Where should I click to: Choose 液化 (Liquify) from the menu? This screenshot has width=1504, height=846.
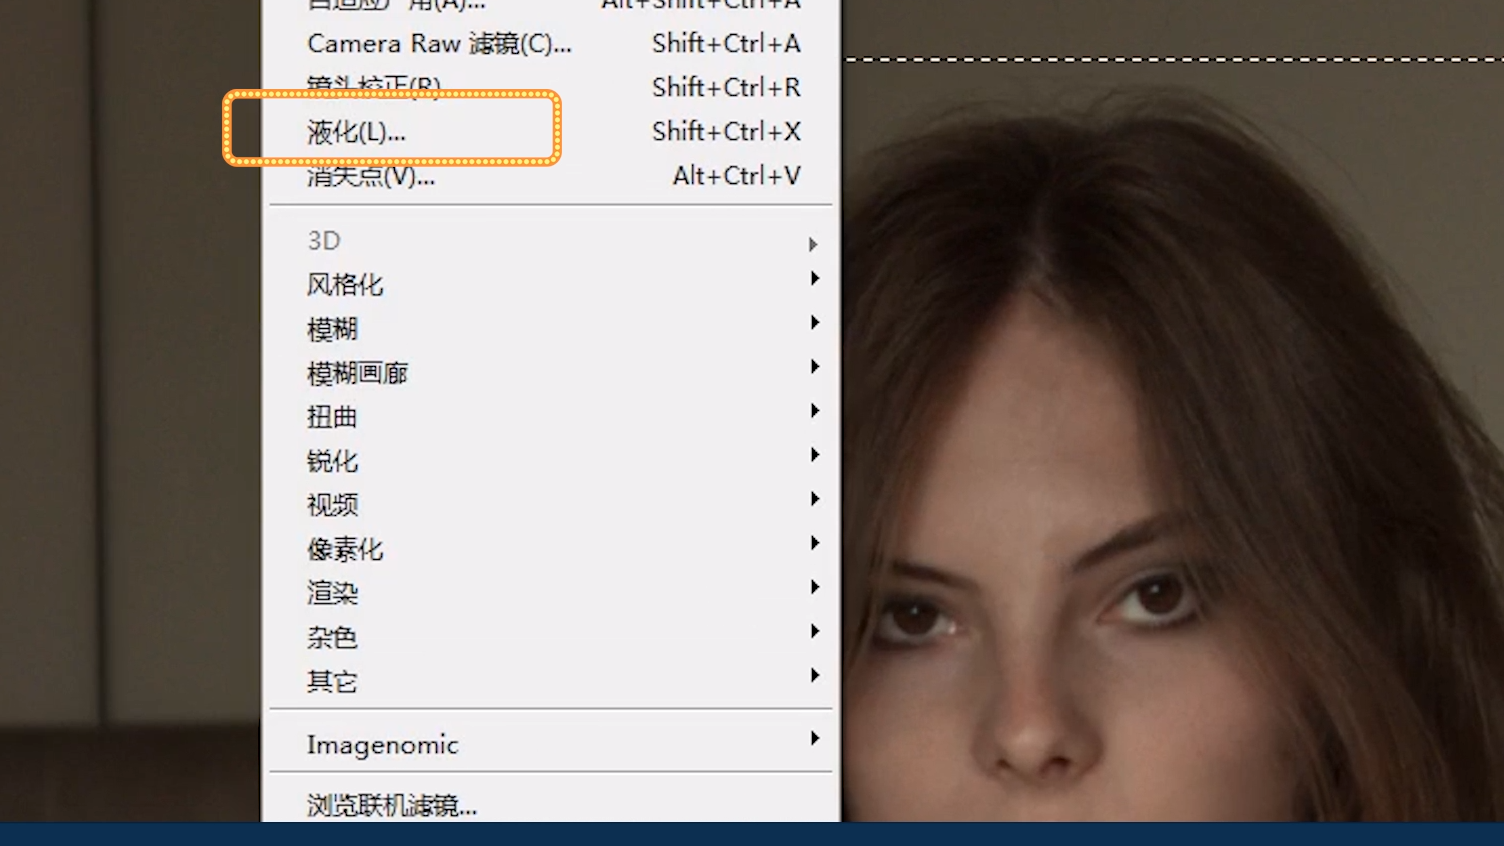click(x=357, y=132)
